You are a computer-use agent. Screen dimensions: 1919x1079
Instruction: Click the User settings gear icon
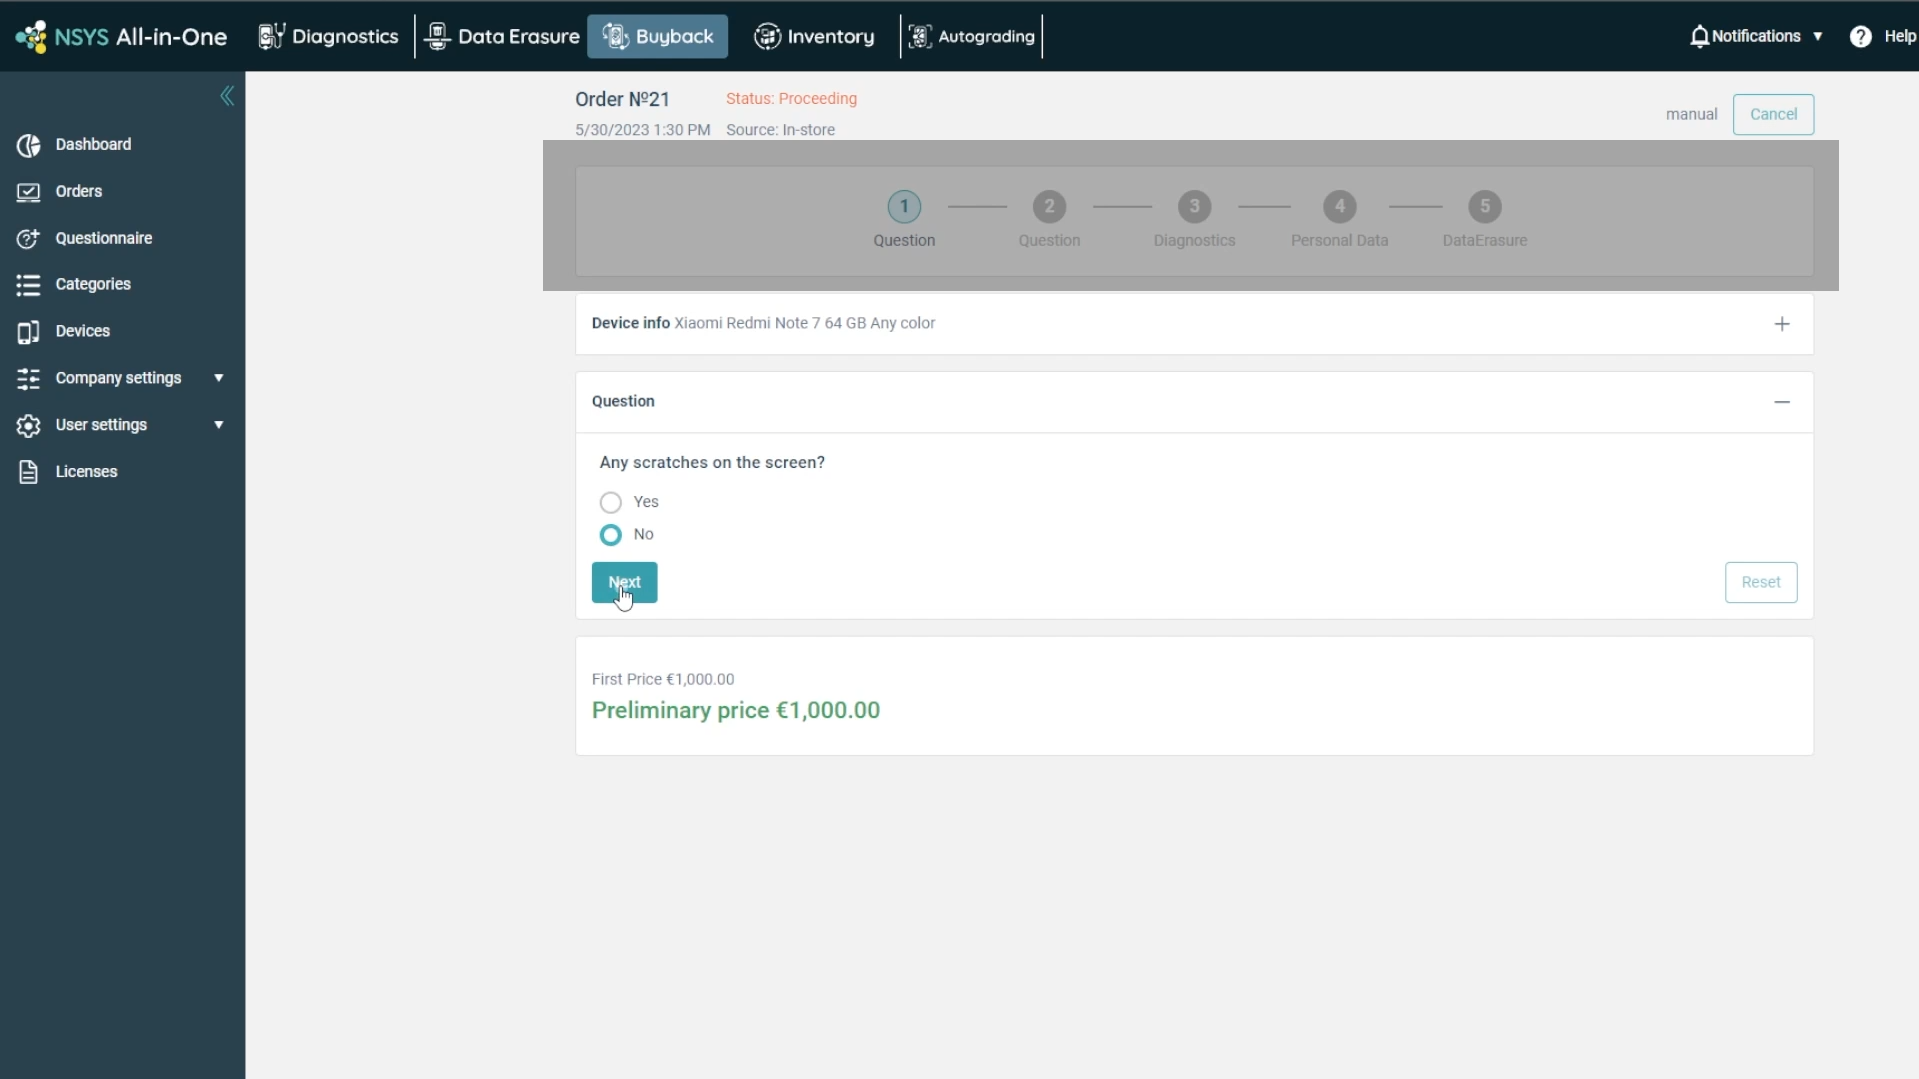pyautogui.click(x=28, y=426)
